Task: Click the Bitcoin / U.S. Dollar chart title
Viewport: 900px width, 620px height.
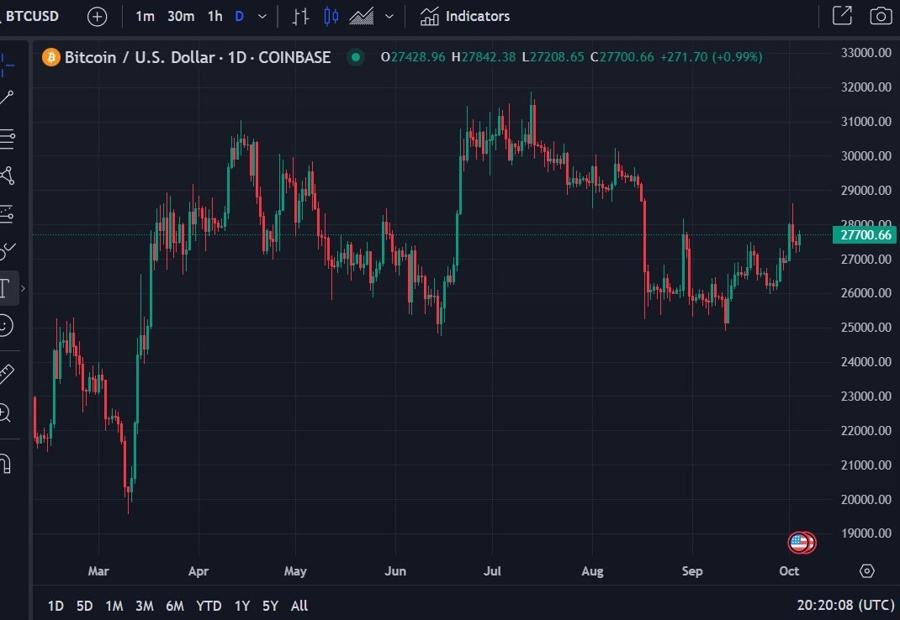Action: click(197, 57)
